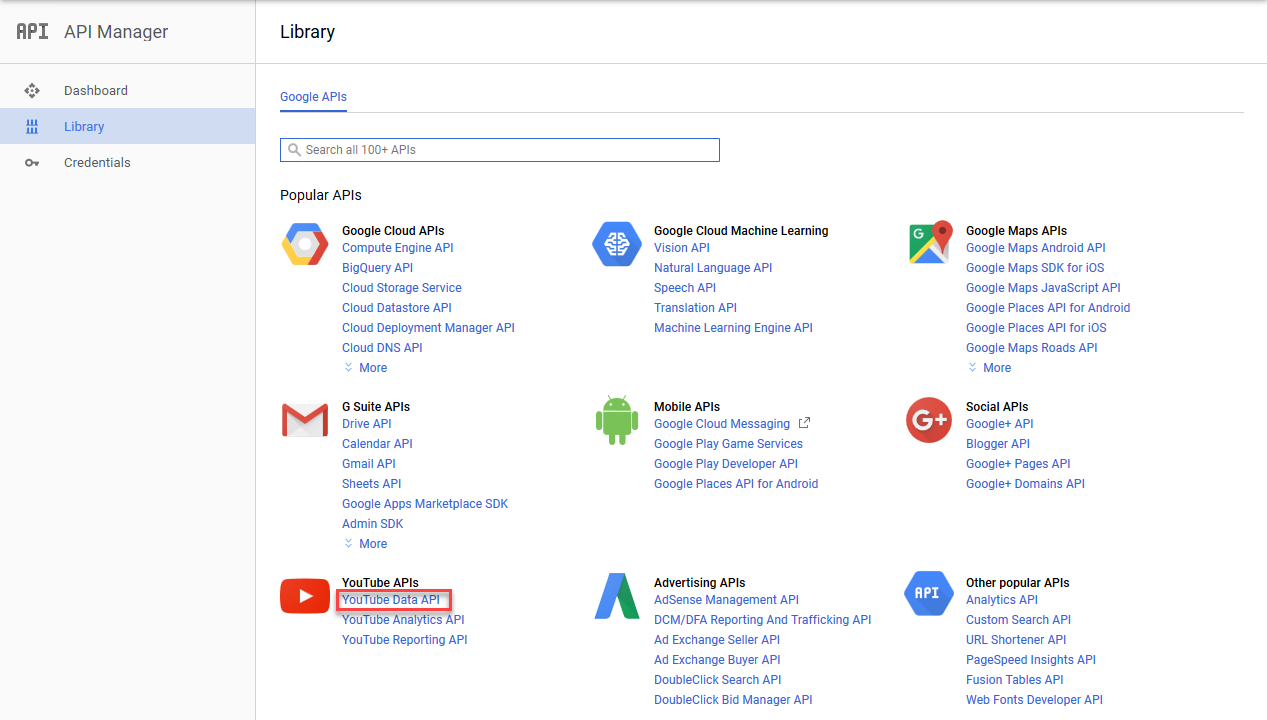
Task: Open Machine Learning Engine API link
Action: 733,328
